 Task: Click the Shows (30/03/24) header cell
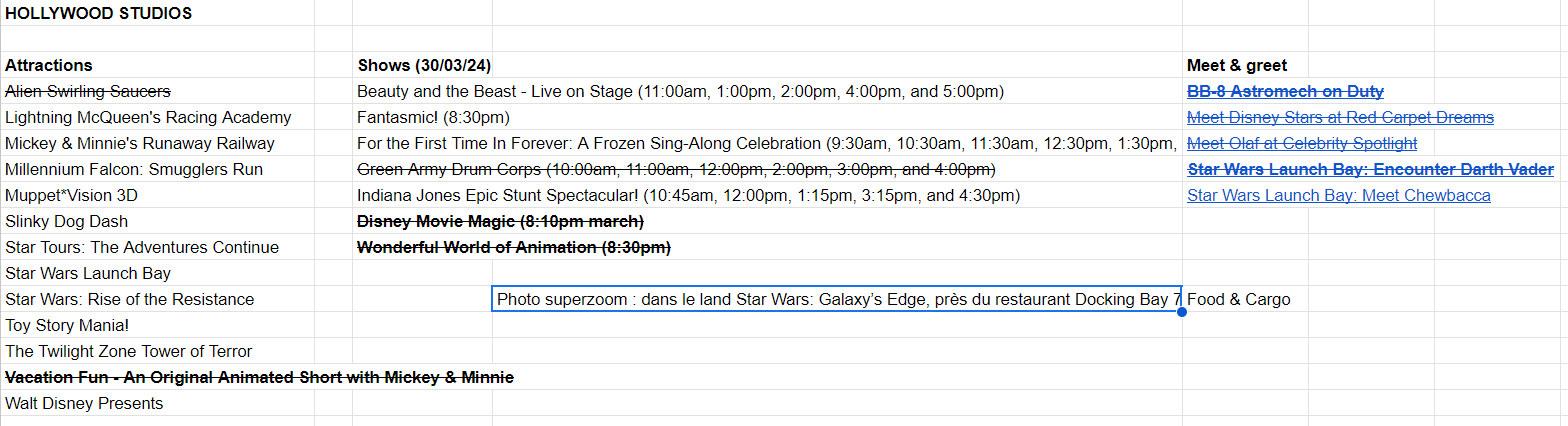click(424, 66)
